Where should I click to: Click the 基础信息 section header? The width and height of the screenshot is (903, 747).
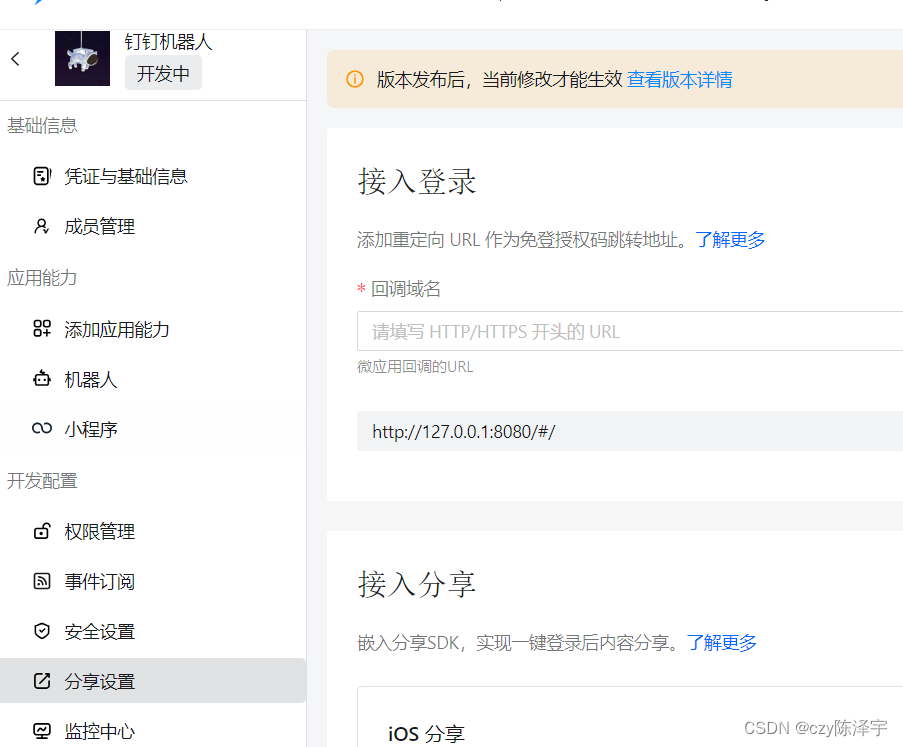[x=42, y=126]
